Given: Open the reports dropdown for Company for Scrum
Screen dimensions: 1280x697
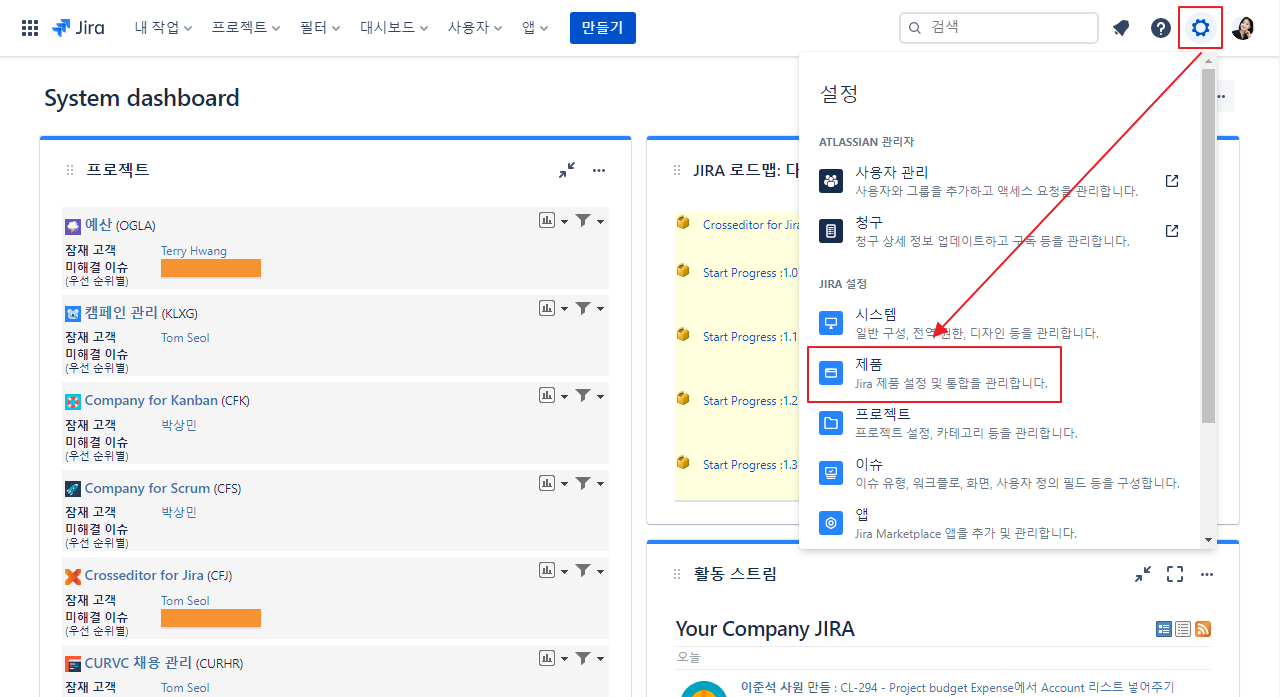Looking at the screenshot, I should click(x=553, y=484).
